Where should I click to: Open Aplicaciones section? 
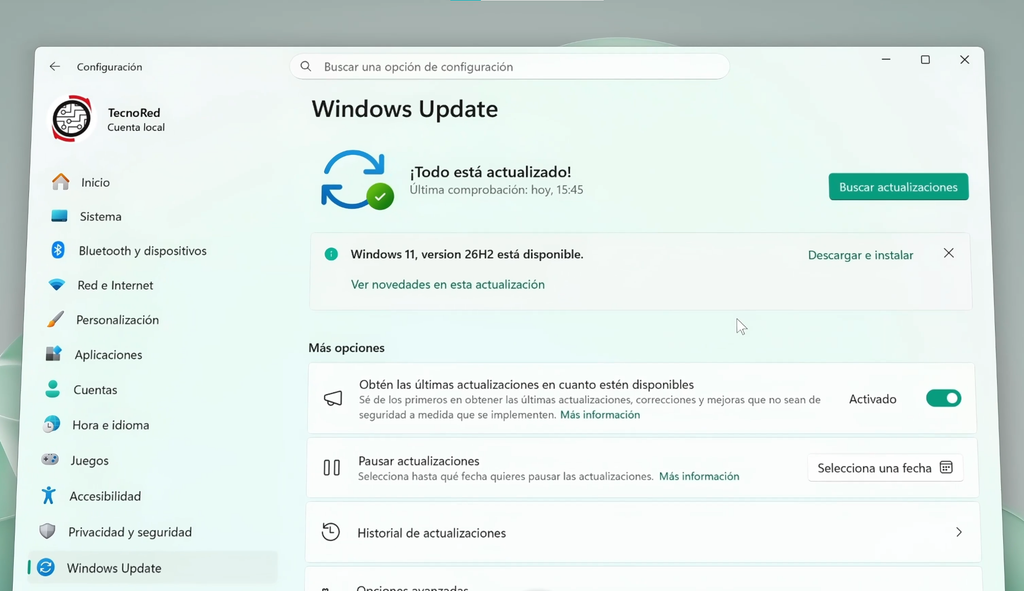(108, 355)
